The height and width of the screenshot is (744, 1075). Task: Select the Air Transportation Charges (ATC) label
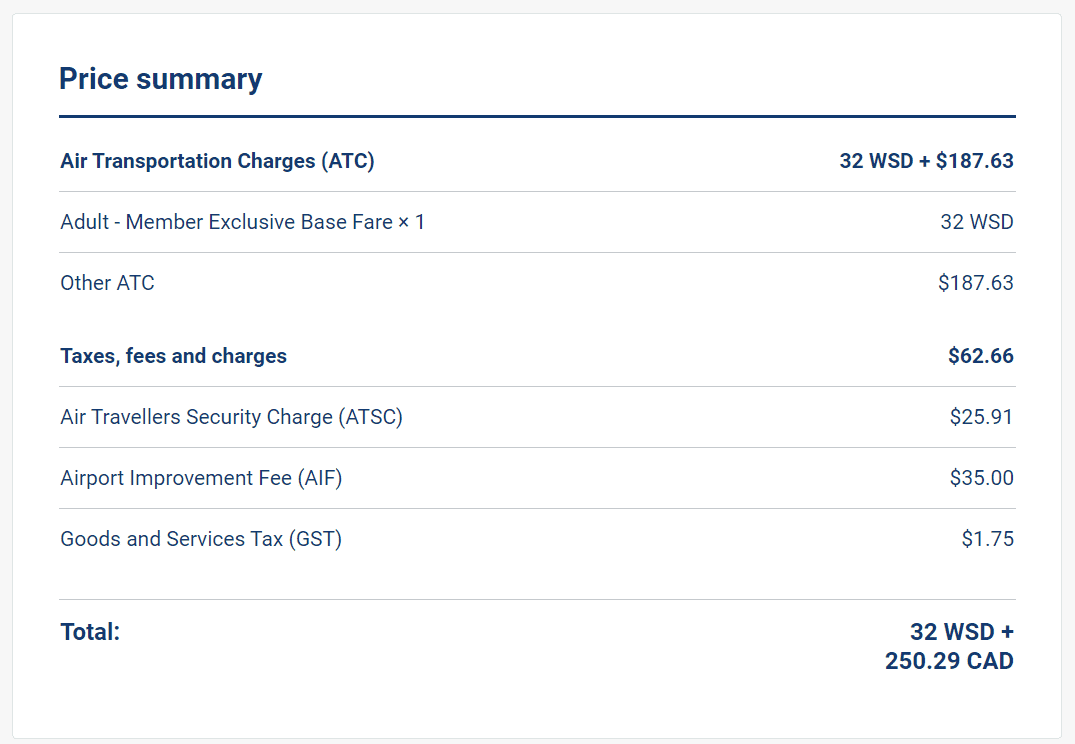(217, 161)
